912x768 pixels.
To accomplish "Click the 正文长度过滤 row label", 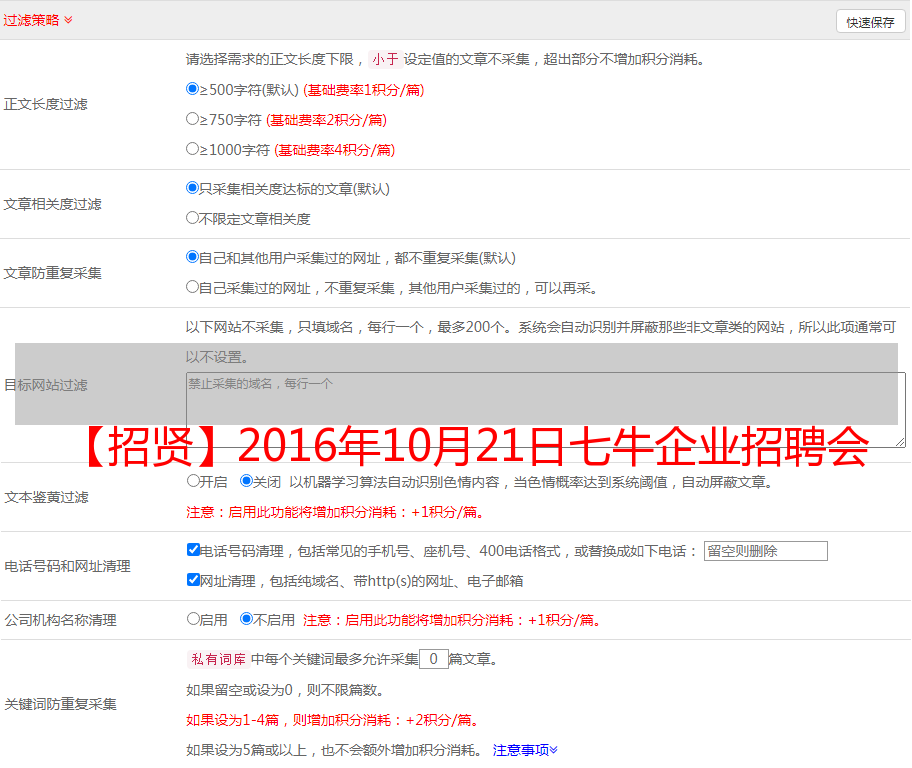I will tap(45, 104).
